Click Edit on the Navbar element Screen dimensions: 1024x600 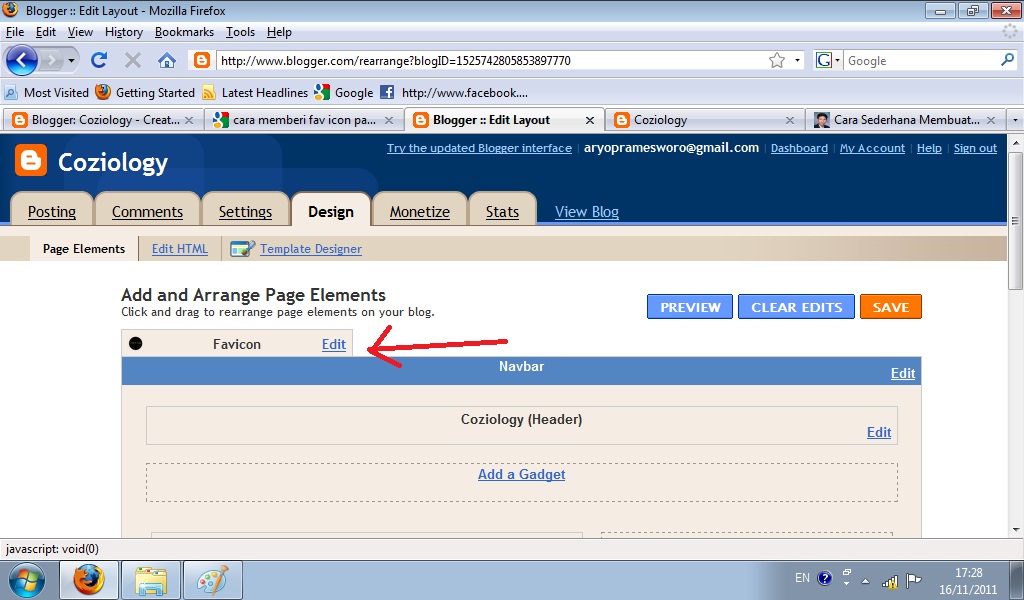(x=903, y=373)
